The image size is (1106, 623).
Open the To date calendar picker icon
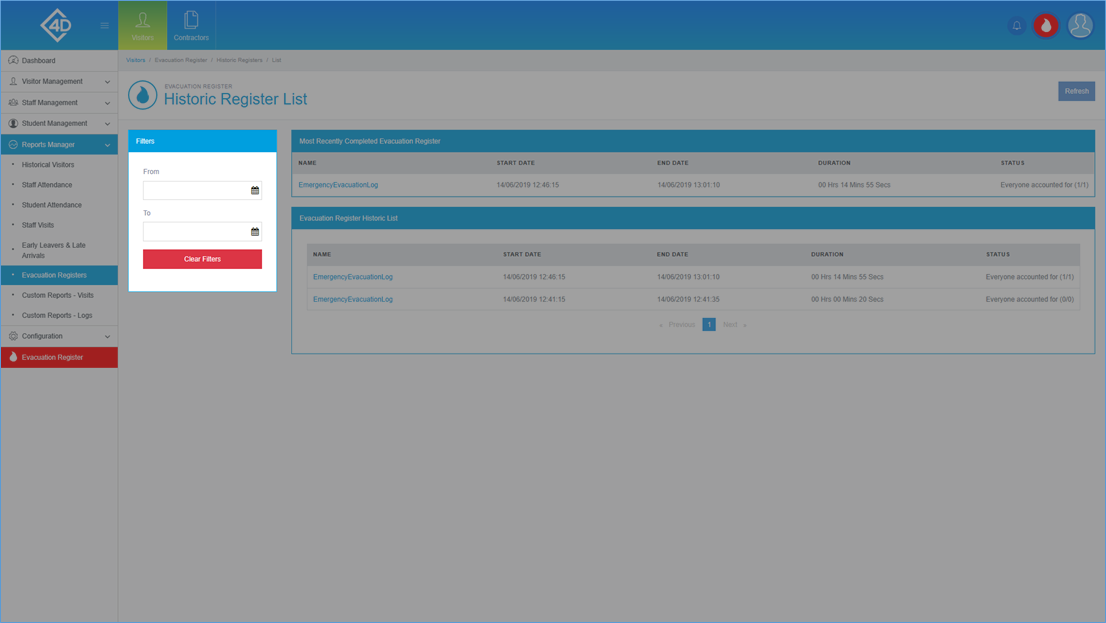pos(255,231)
